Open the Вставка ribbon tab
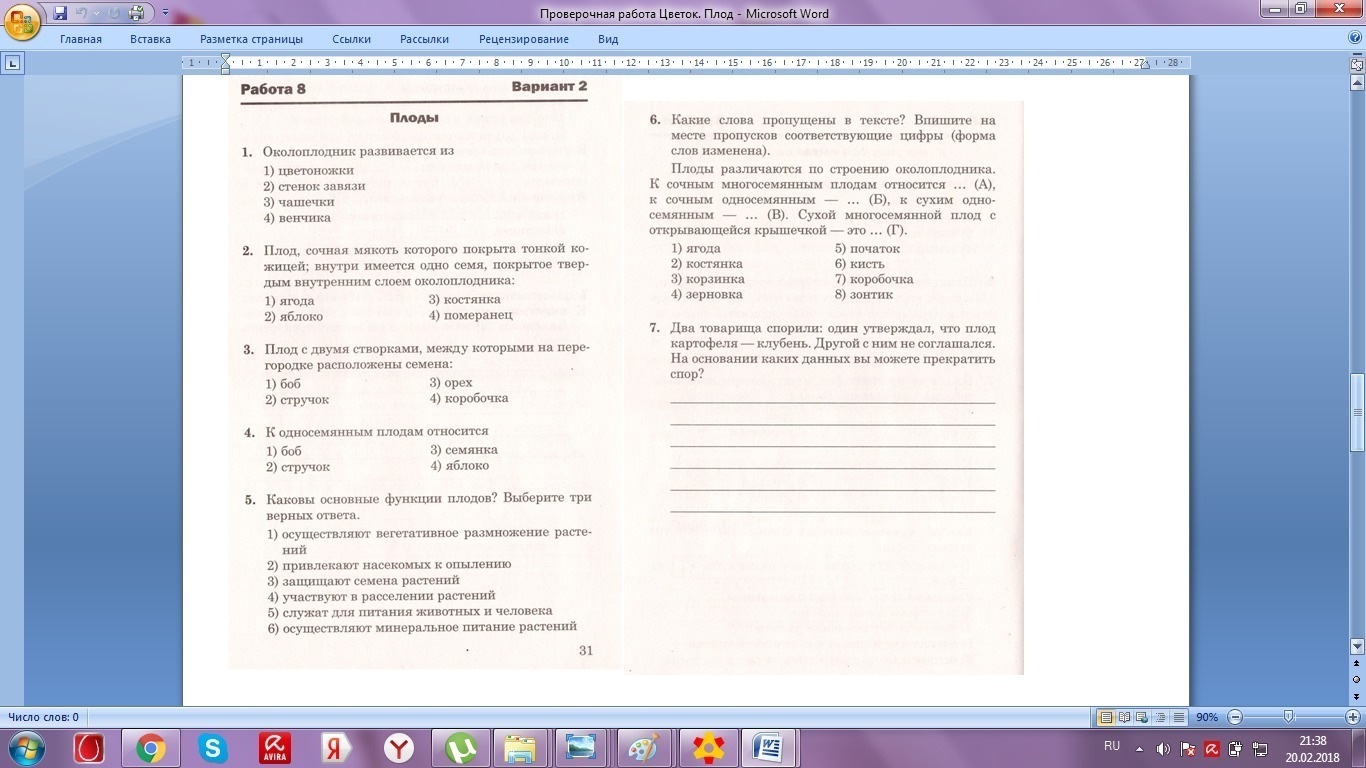Viewport: 1366px width, 768px height. point(150,39)
